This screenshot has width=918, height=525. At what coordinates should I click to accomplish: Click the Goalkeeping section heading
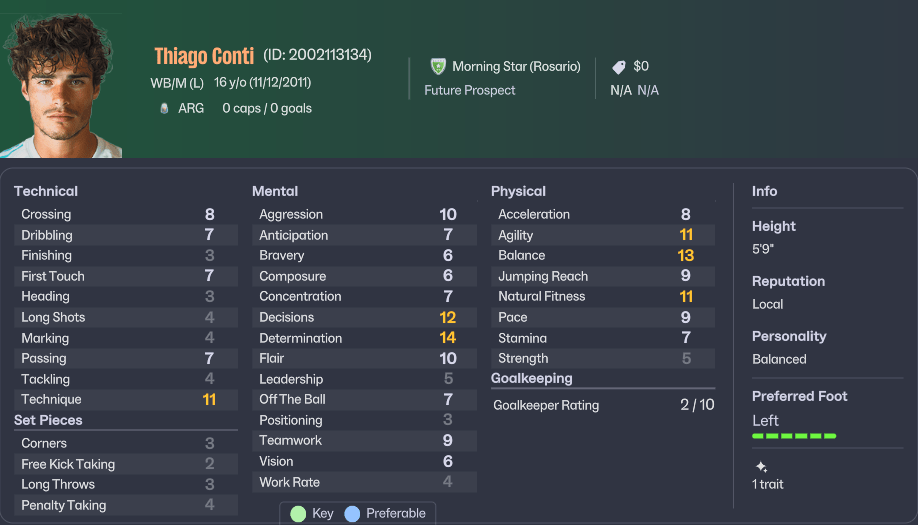(531, 378)
